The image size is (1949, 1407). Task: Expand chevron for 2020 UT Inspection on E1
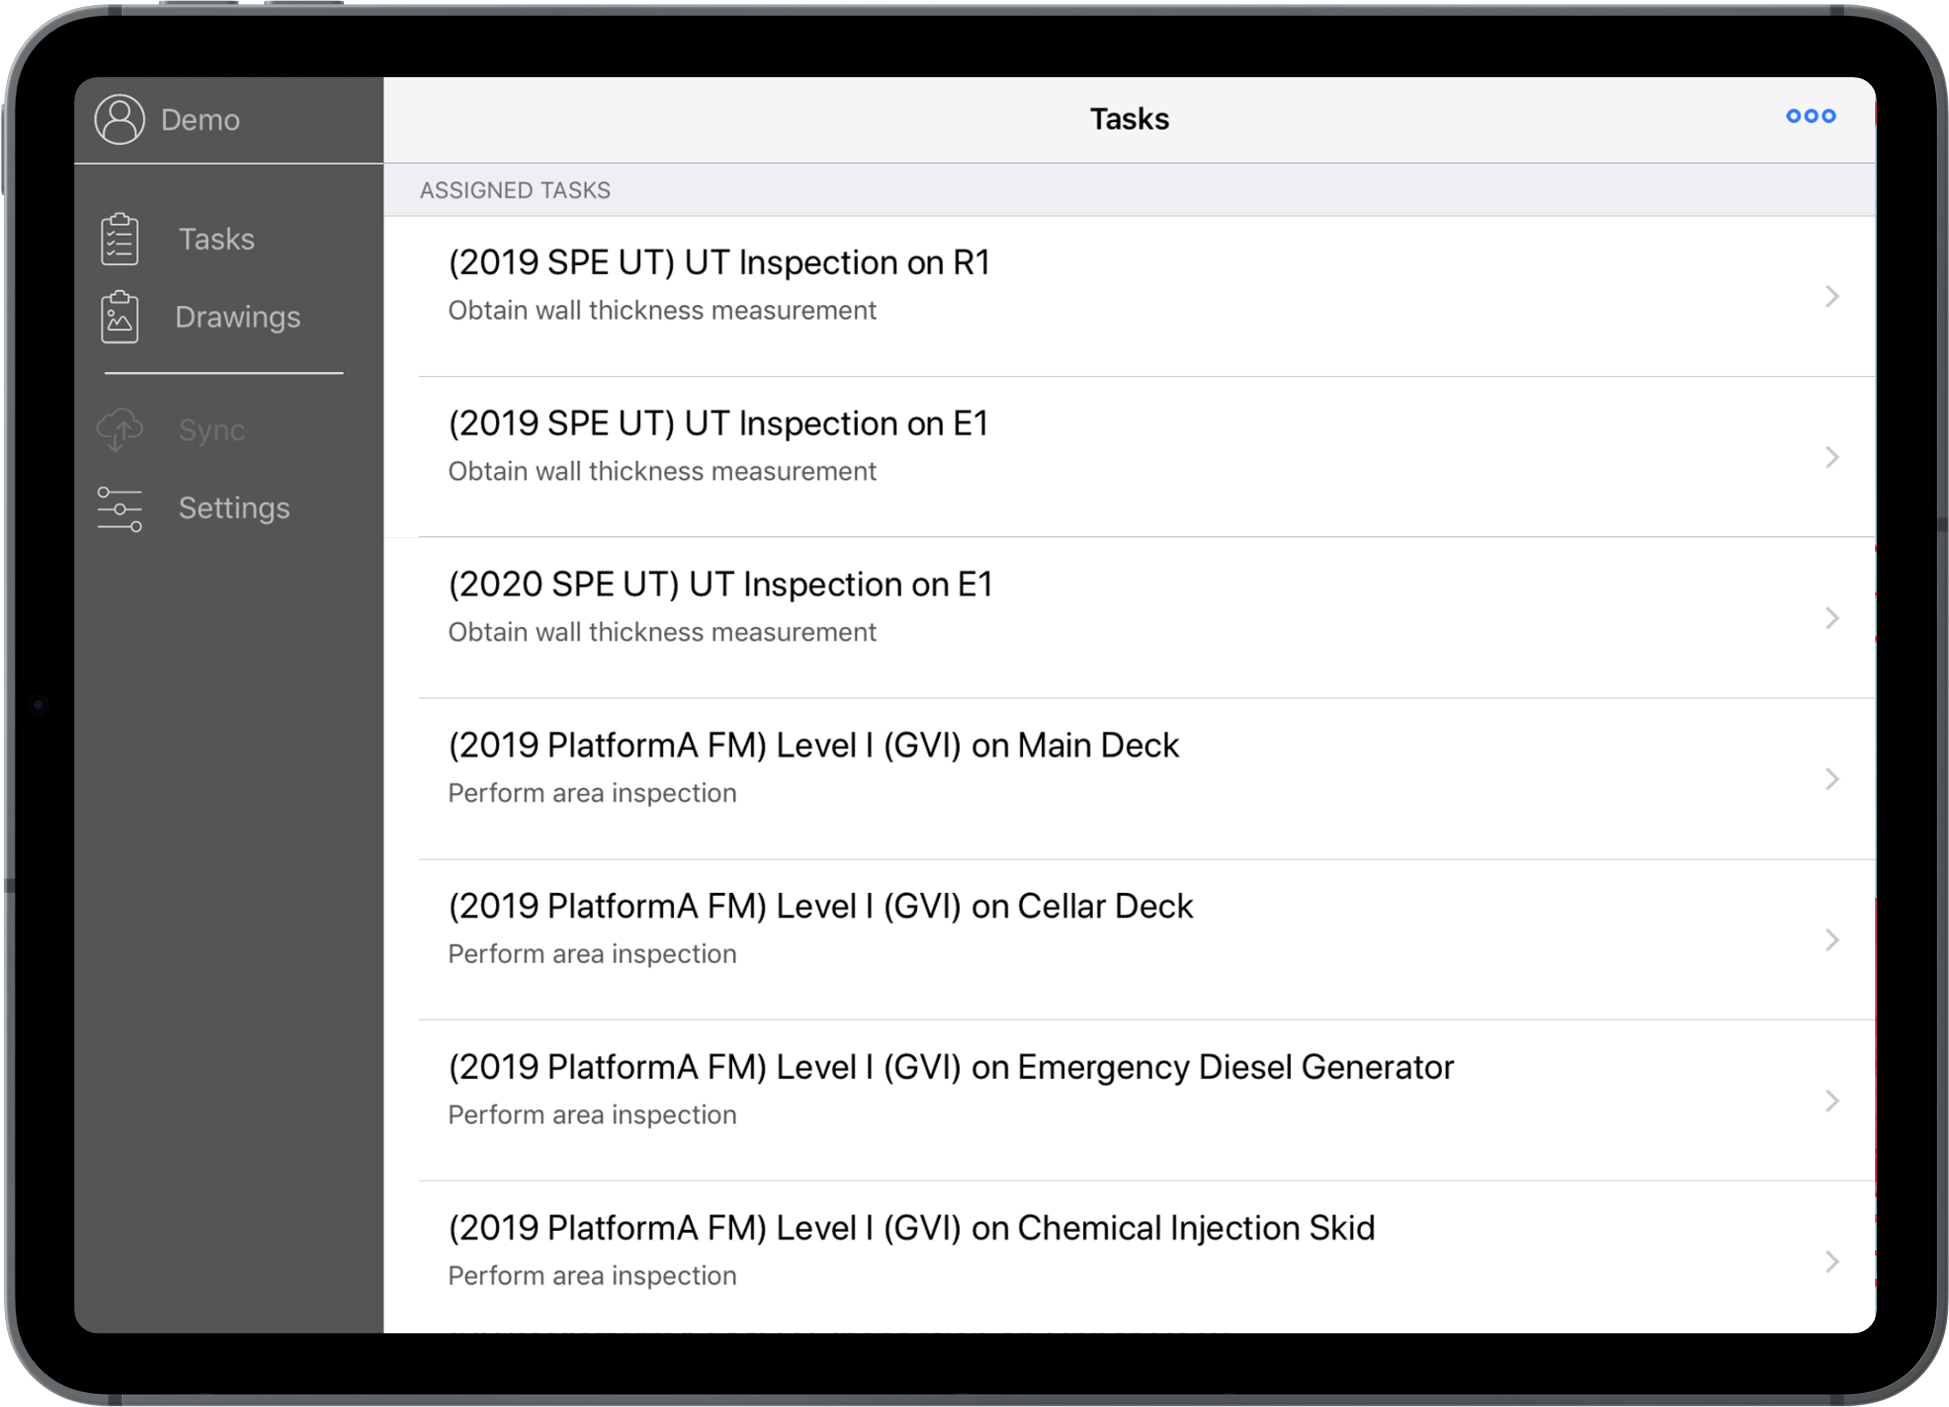tap(1831, 619)
